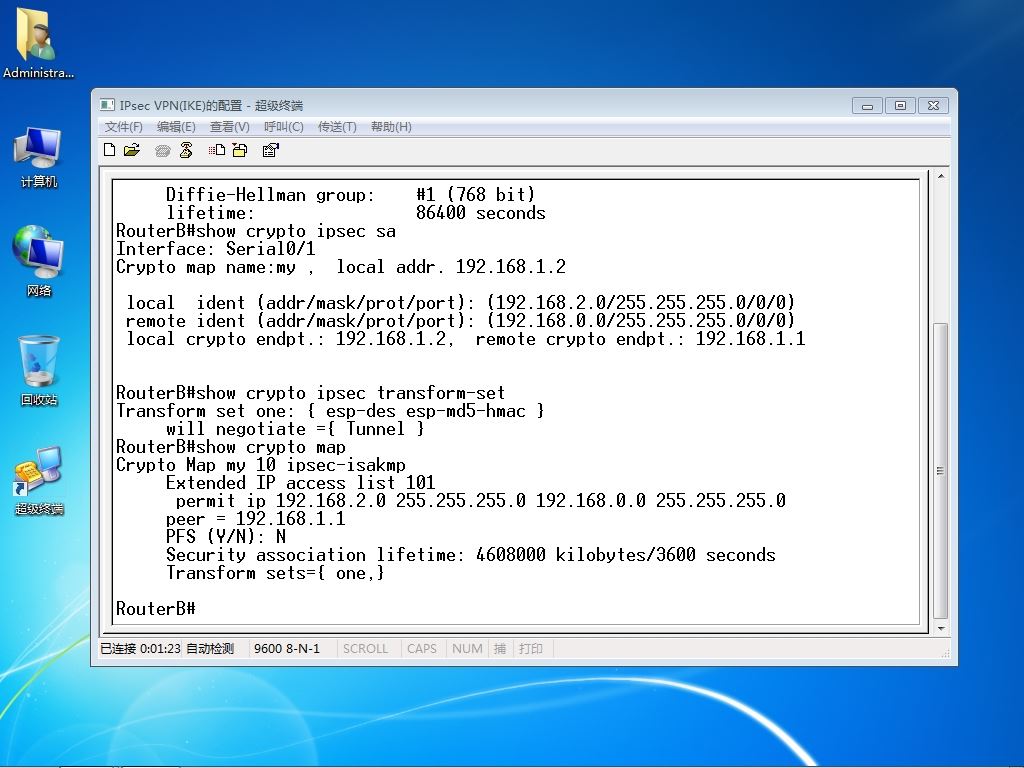Screen dimensions: 1024x768
Task: Click the 'Diffie-Hellman group' line
Action: click(351, 195)
